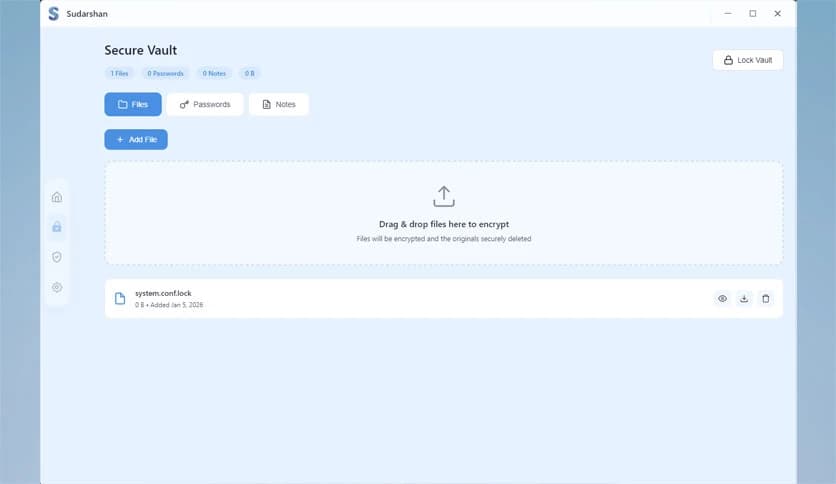Click the 1 Files count badge
The image size is (836, 484).
(119, 74)
